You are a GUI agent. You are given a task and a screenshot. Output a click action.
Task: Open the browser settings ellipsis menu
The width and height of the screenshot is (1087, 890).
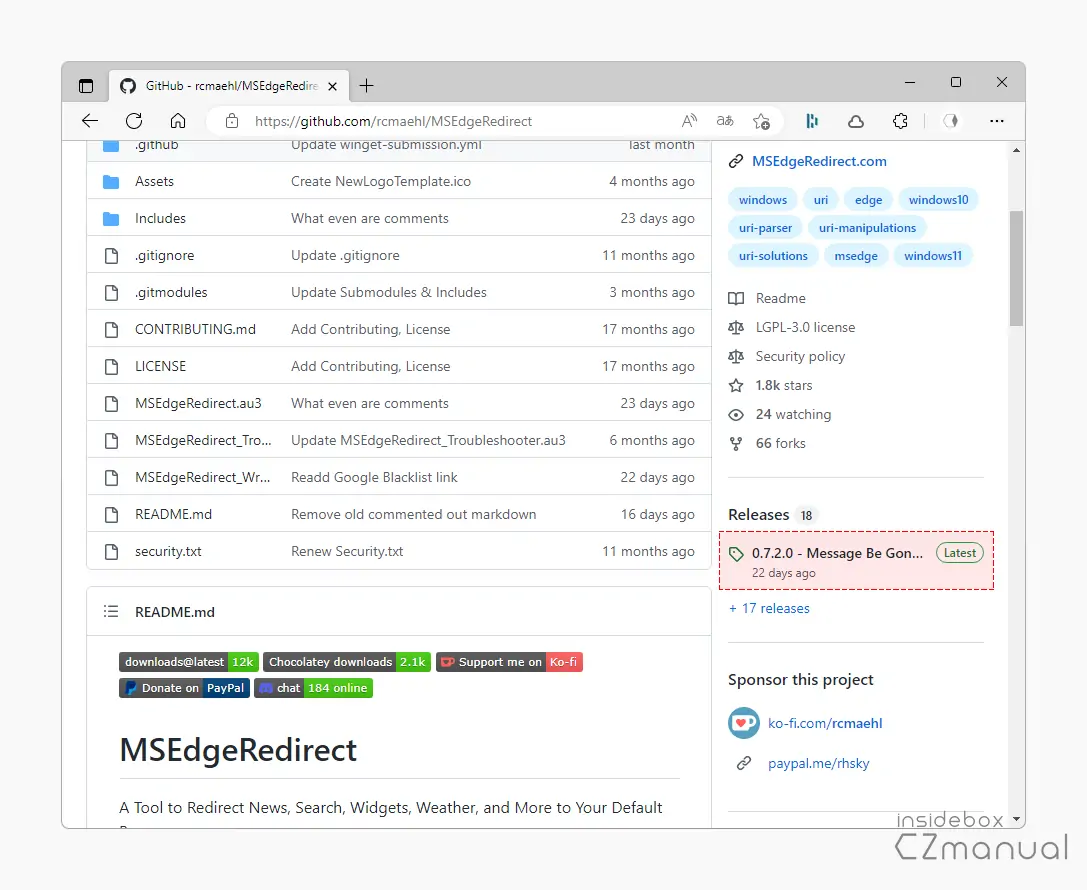point(996,121)
